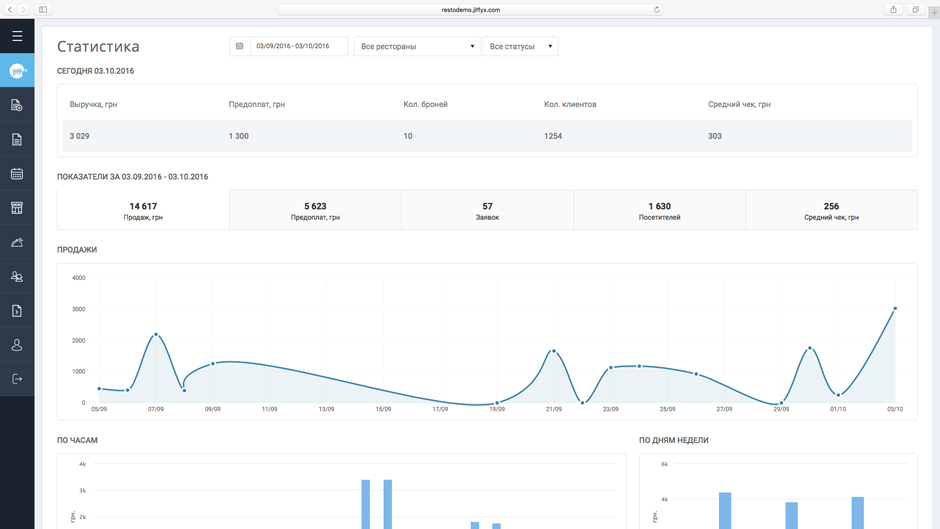Click the user profile icon in sidebar
Image resolution: width=940 pixels, height=529 pixels.
coord(17,345)
